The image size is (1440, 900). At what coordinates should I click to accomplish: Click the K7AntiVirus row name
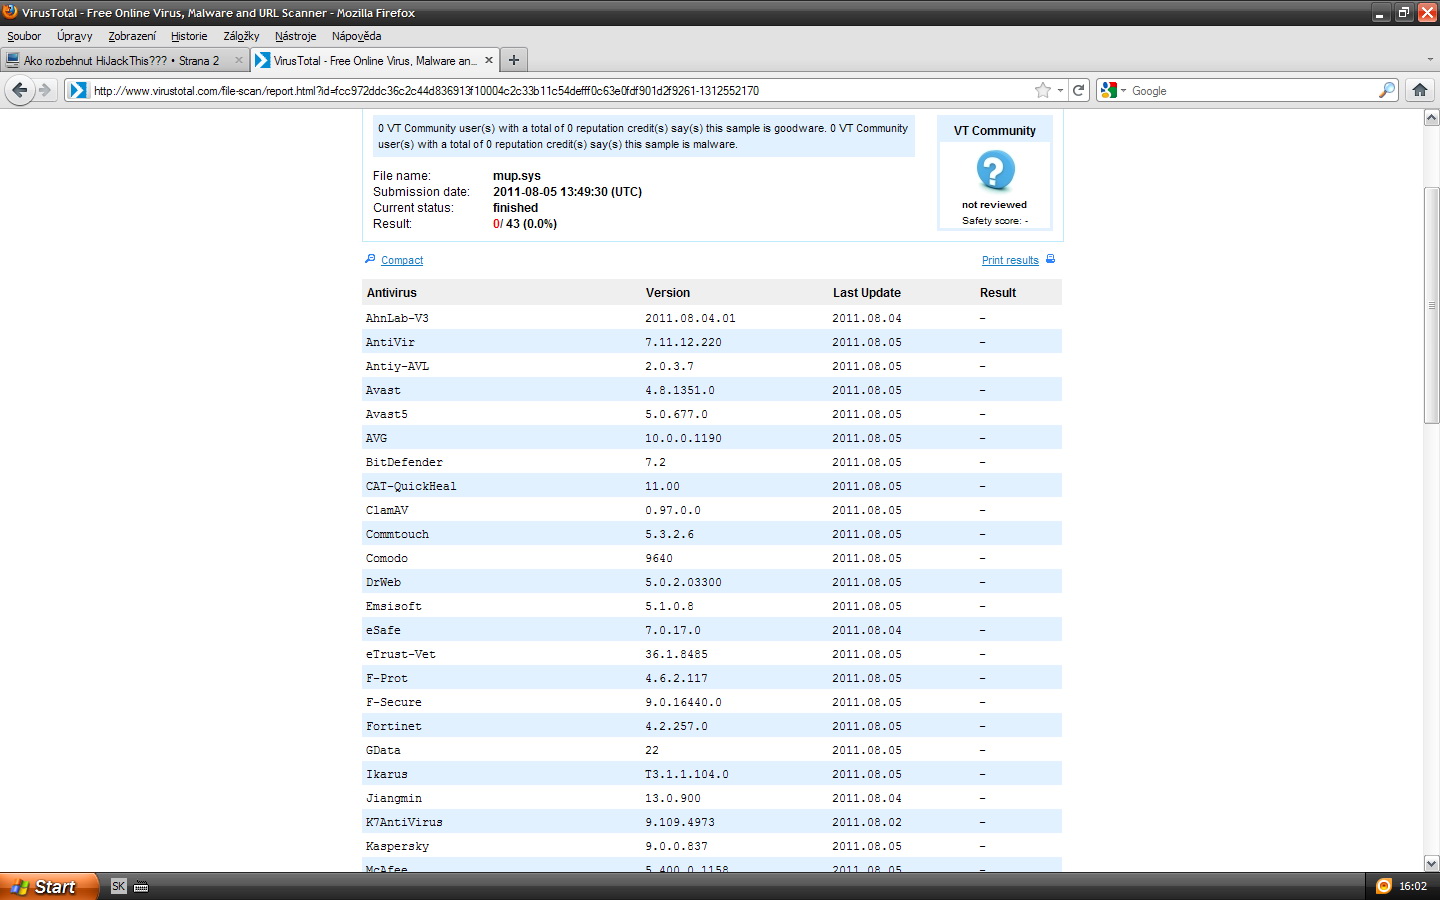(x=404, y=822)
